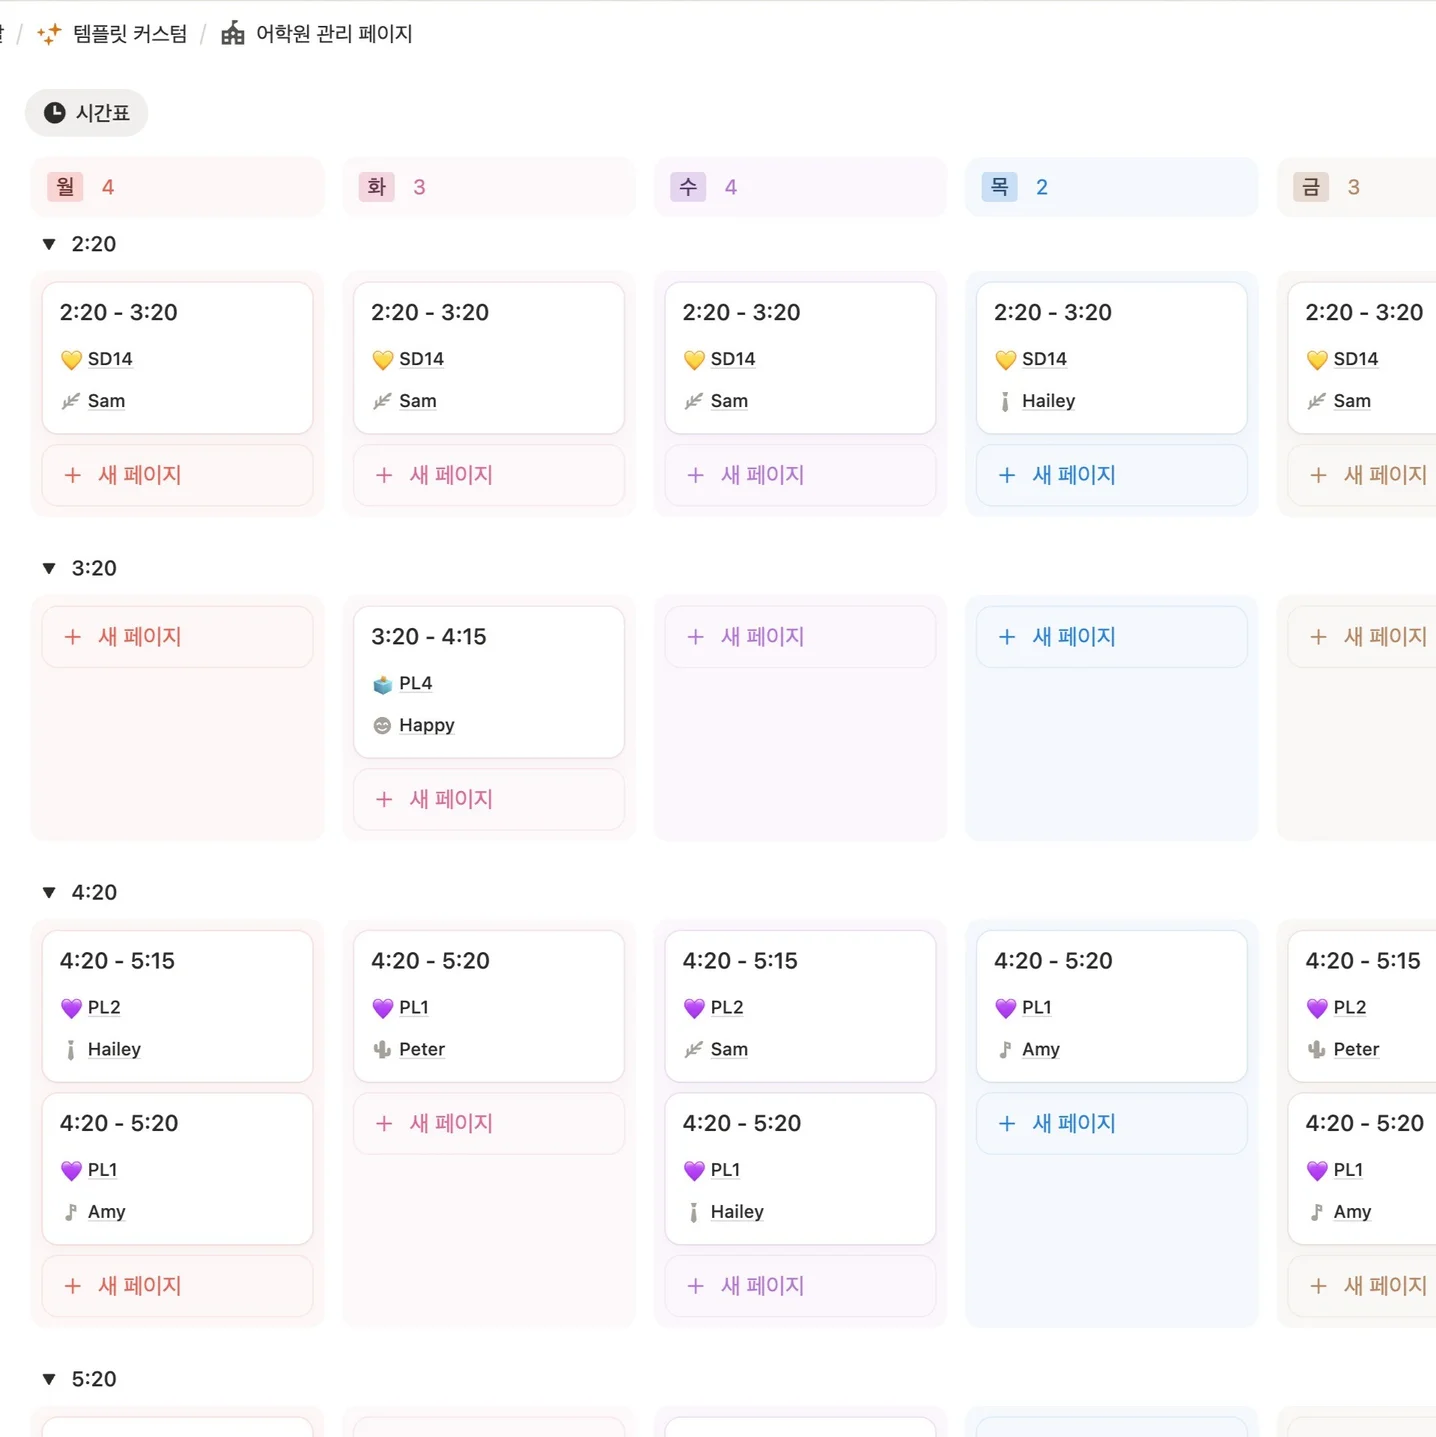
Task: Open 어학원 관리 페이지 from the breadcrumb
Action: [x=333, y=33]
